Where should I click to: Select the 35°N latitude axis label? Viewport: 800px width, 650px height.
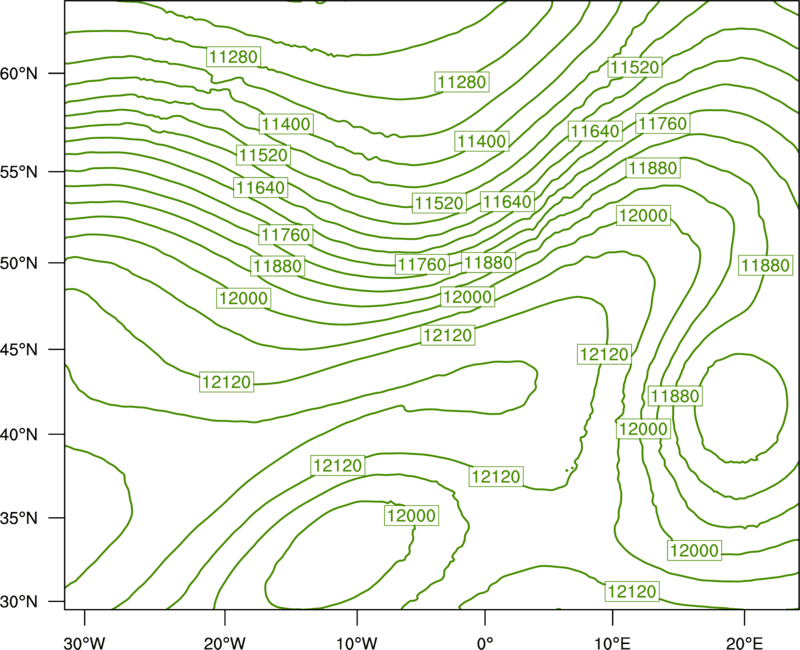[x=19, y=518]
